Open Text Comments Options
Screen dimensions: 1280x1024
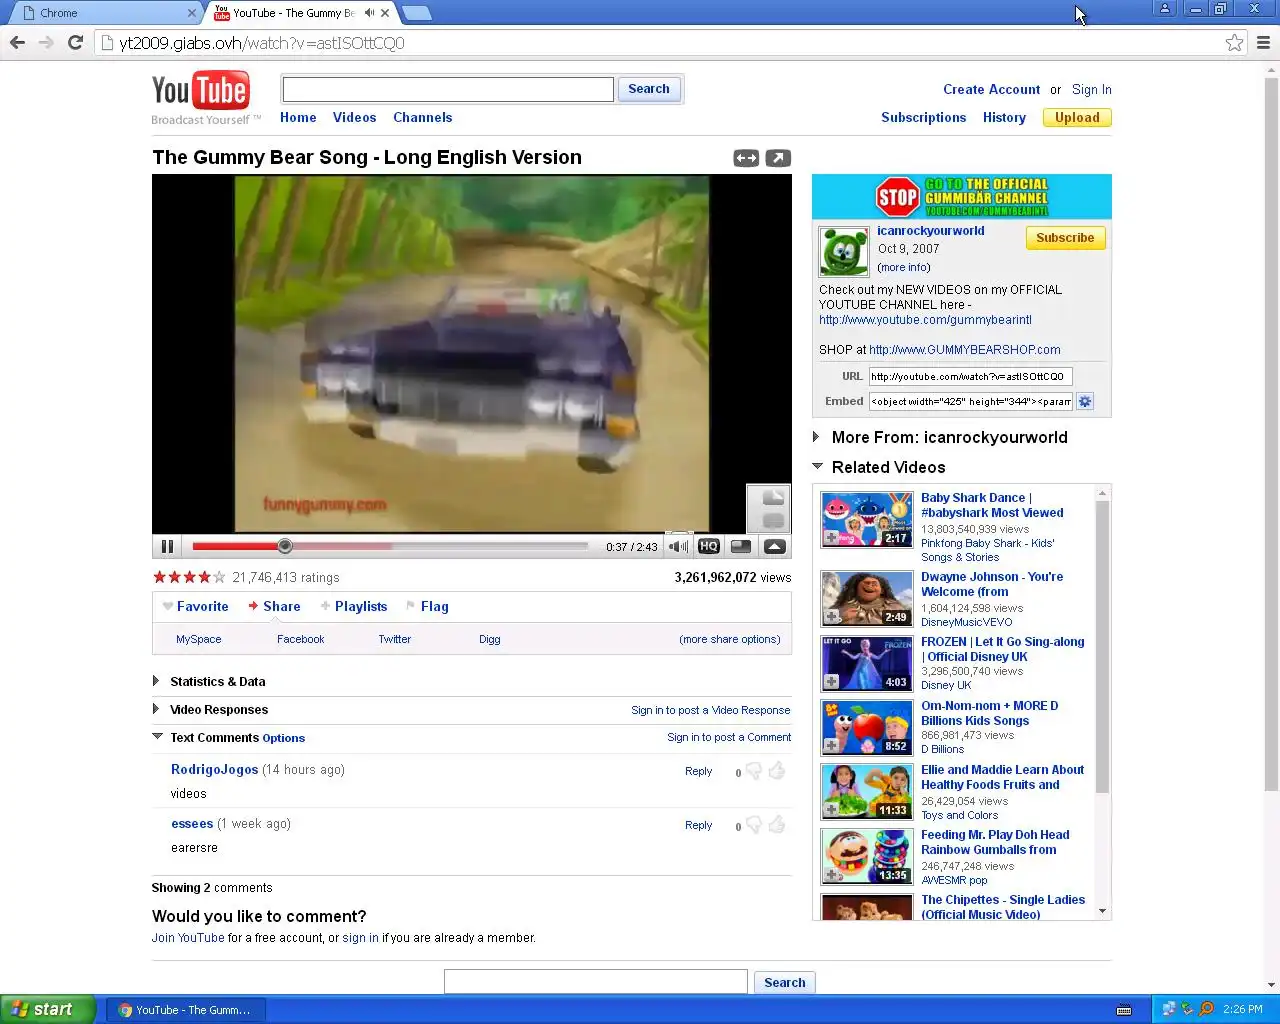point(284,739)
